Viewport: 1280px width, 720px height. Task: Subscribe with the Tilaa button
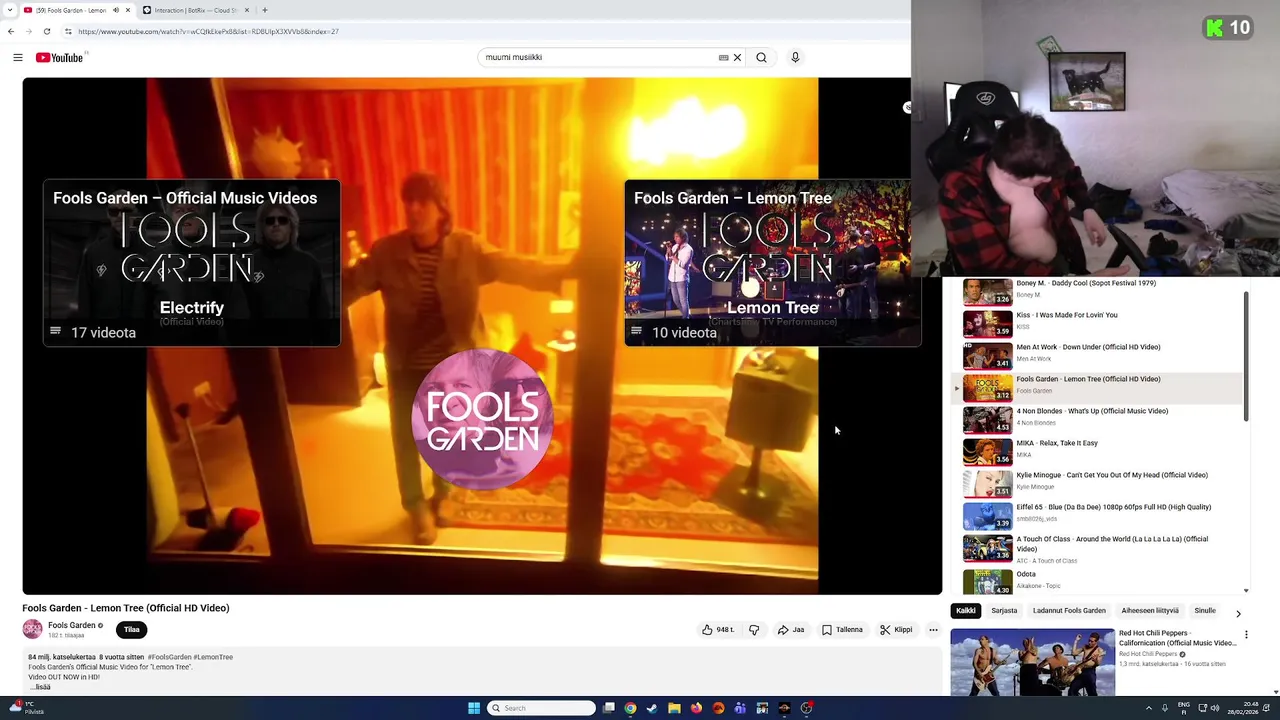tap(132, 629)
